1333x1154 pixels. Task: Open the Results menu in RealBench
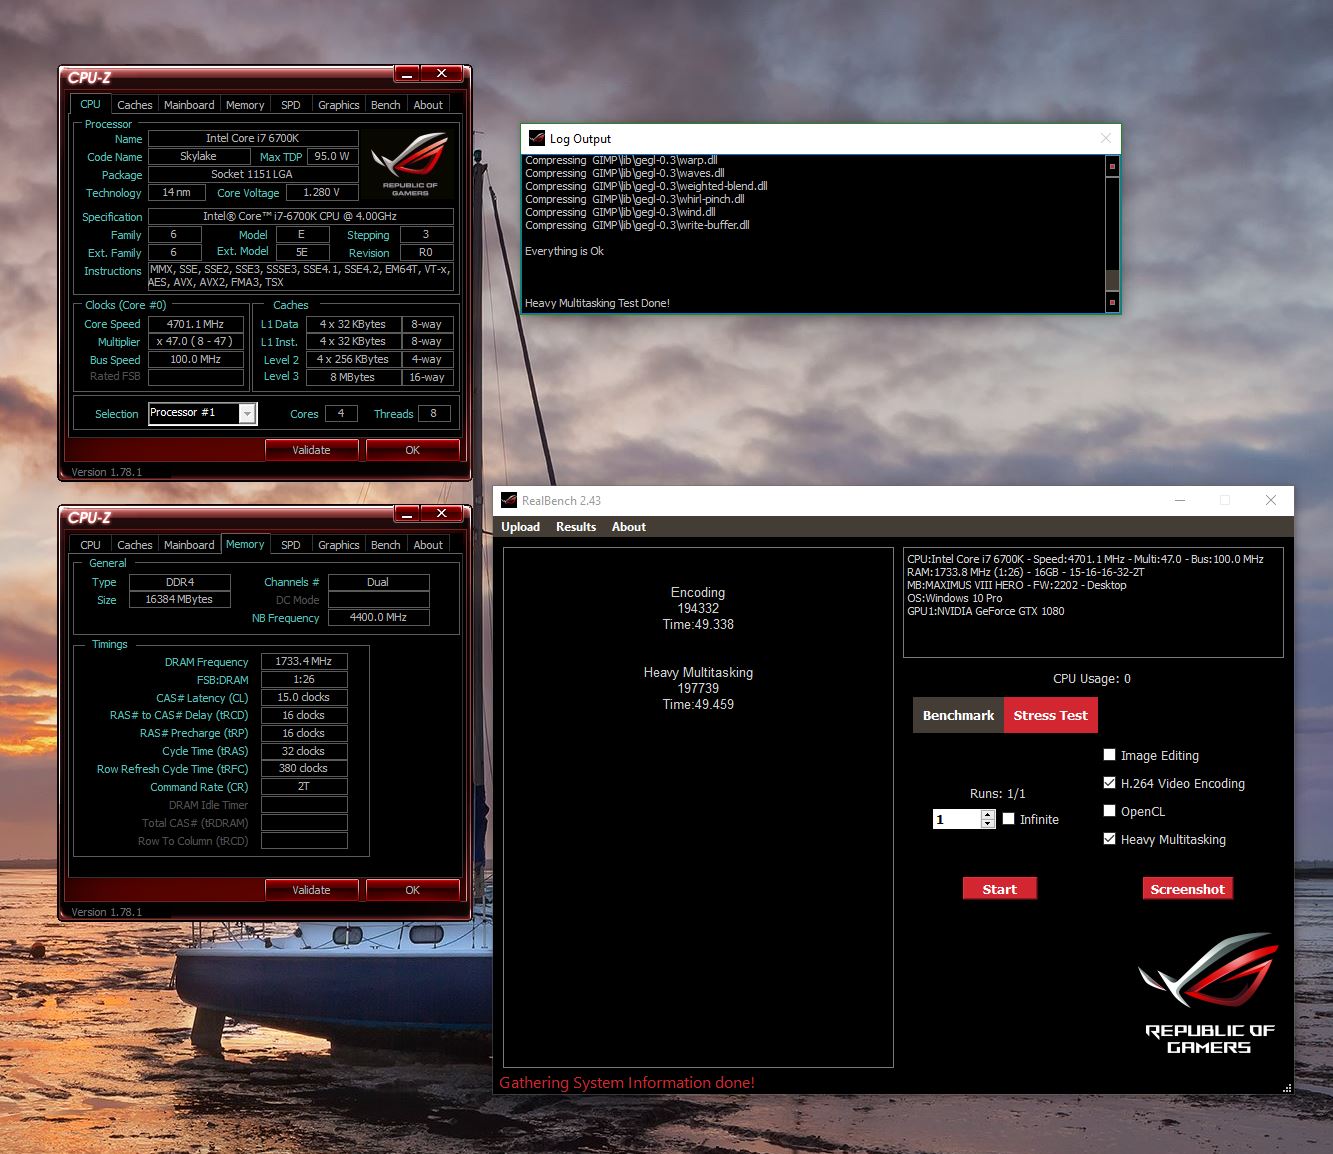(576, 527)
